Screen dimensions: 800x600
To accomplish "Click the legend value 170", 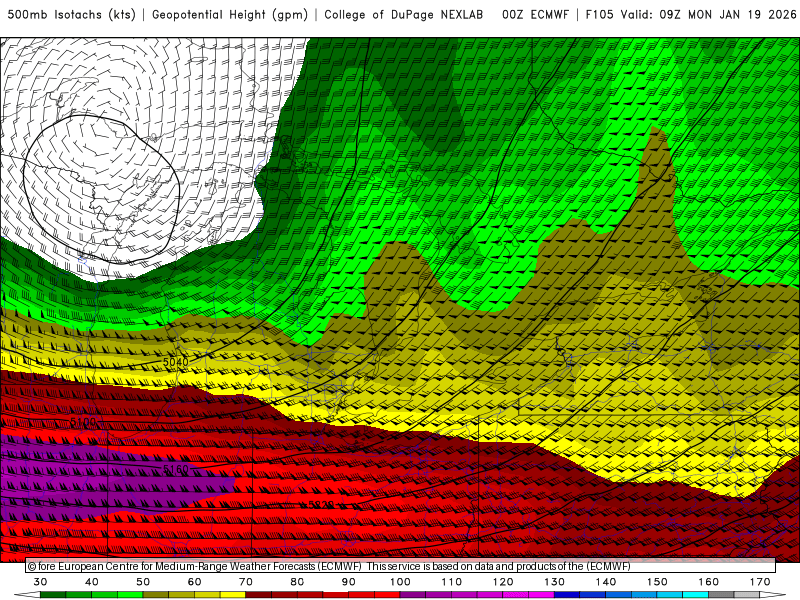I will 760,582.
